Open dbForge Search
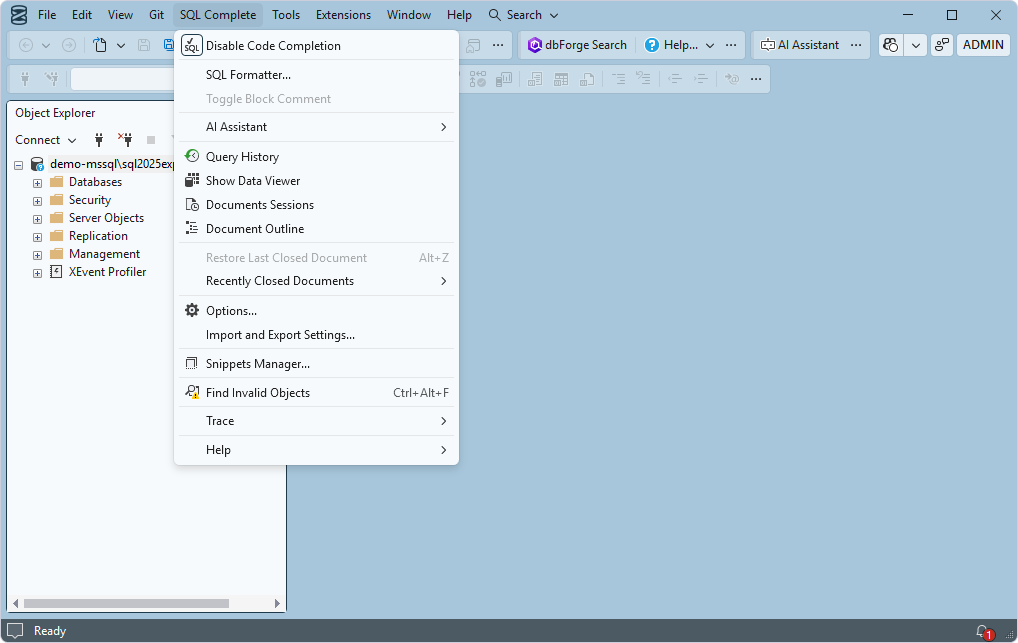Image resolution: width=1018 pixels, height=643 pixels. click(577, 45)
